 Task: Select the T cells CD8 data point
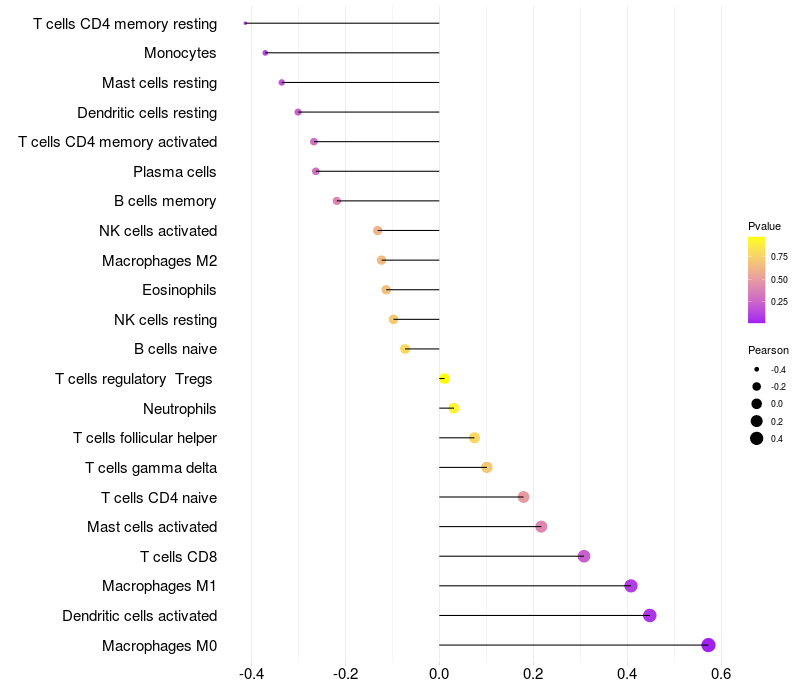click(x=584, y=556)
